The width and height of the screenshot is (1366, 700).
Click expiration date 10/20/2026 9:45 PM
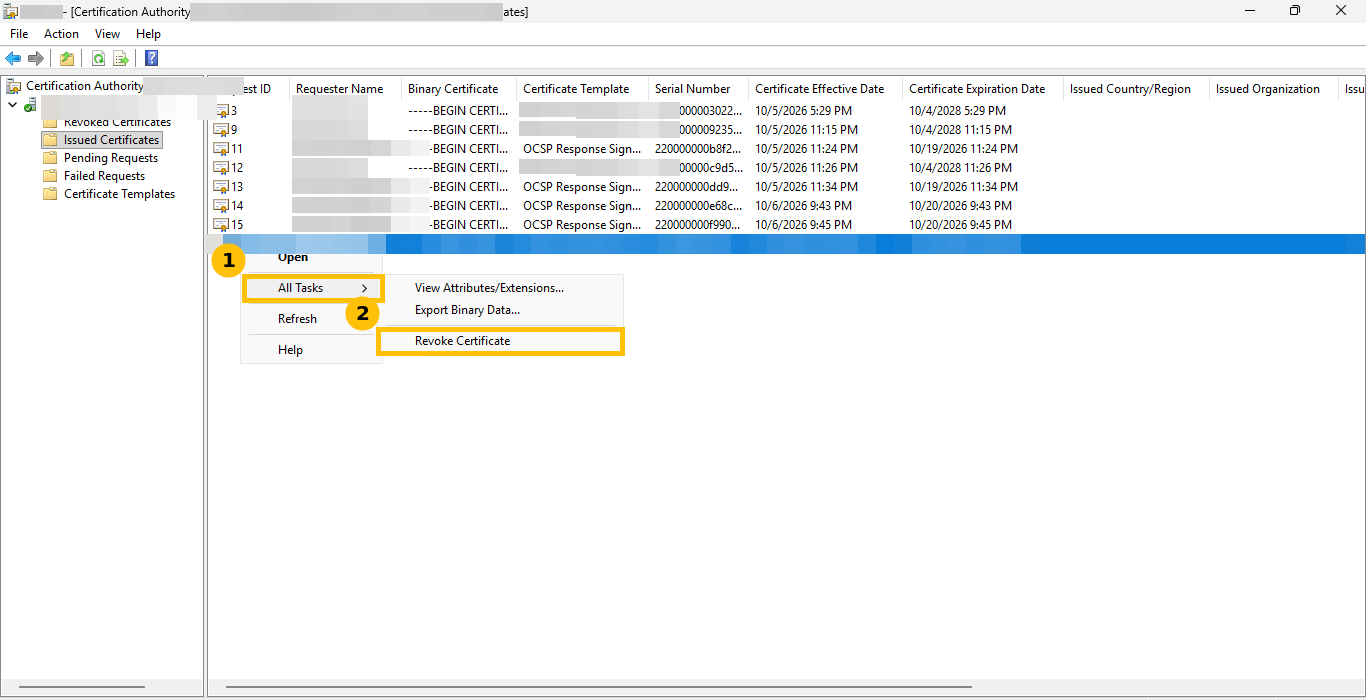click(x=961, y=225)
